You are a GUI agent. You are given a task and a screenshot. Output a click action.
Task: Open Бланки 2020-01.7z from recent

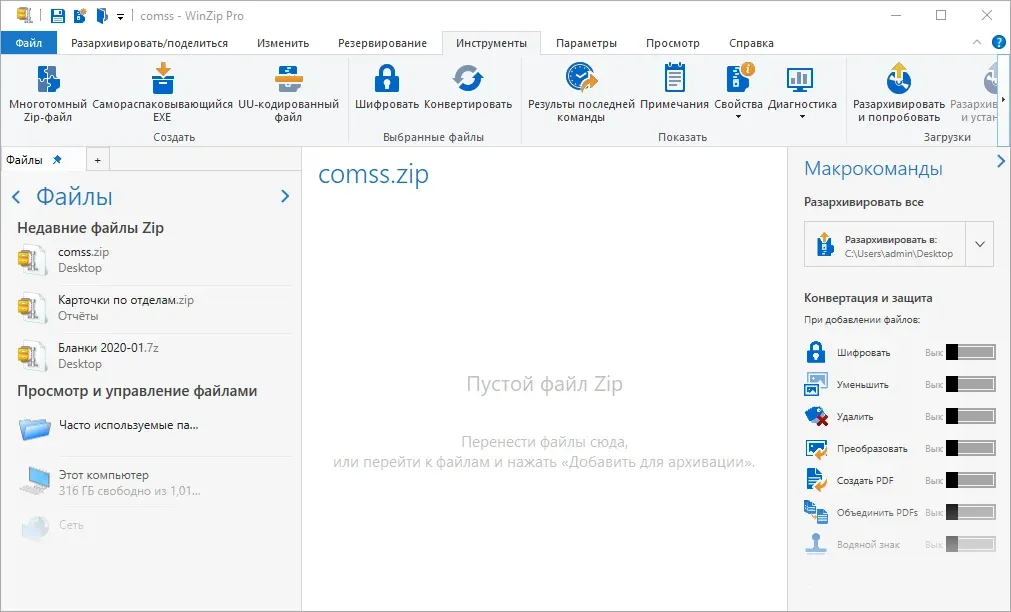tap(154, 355)
